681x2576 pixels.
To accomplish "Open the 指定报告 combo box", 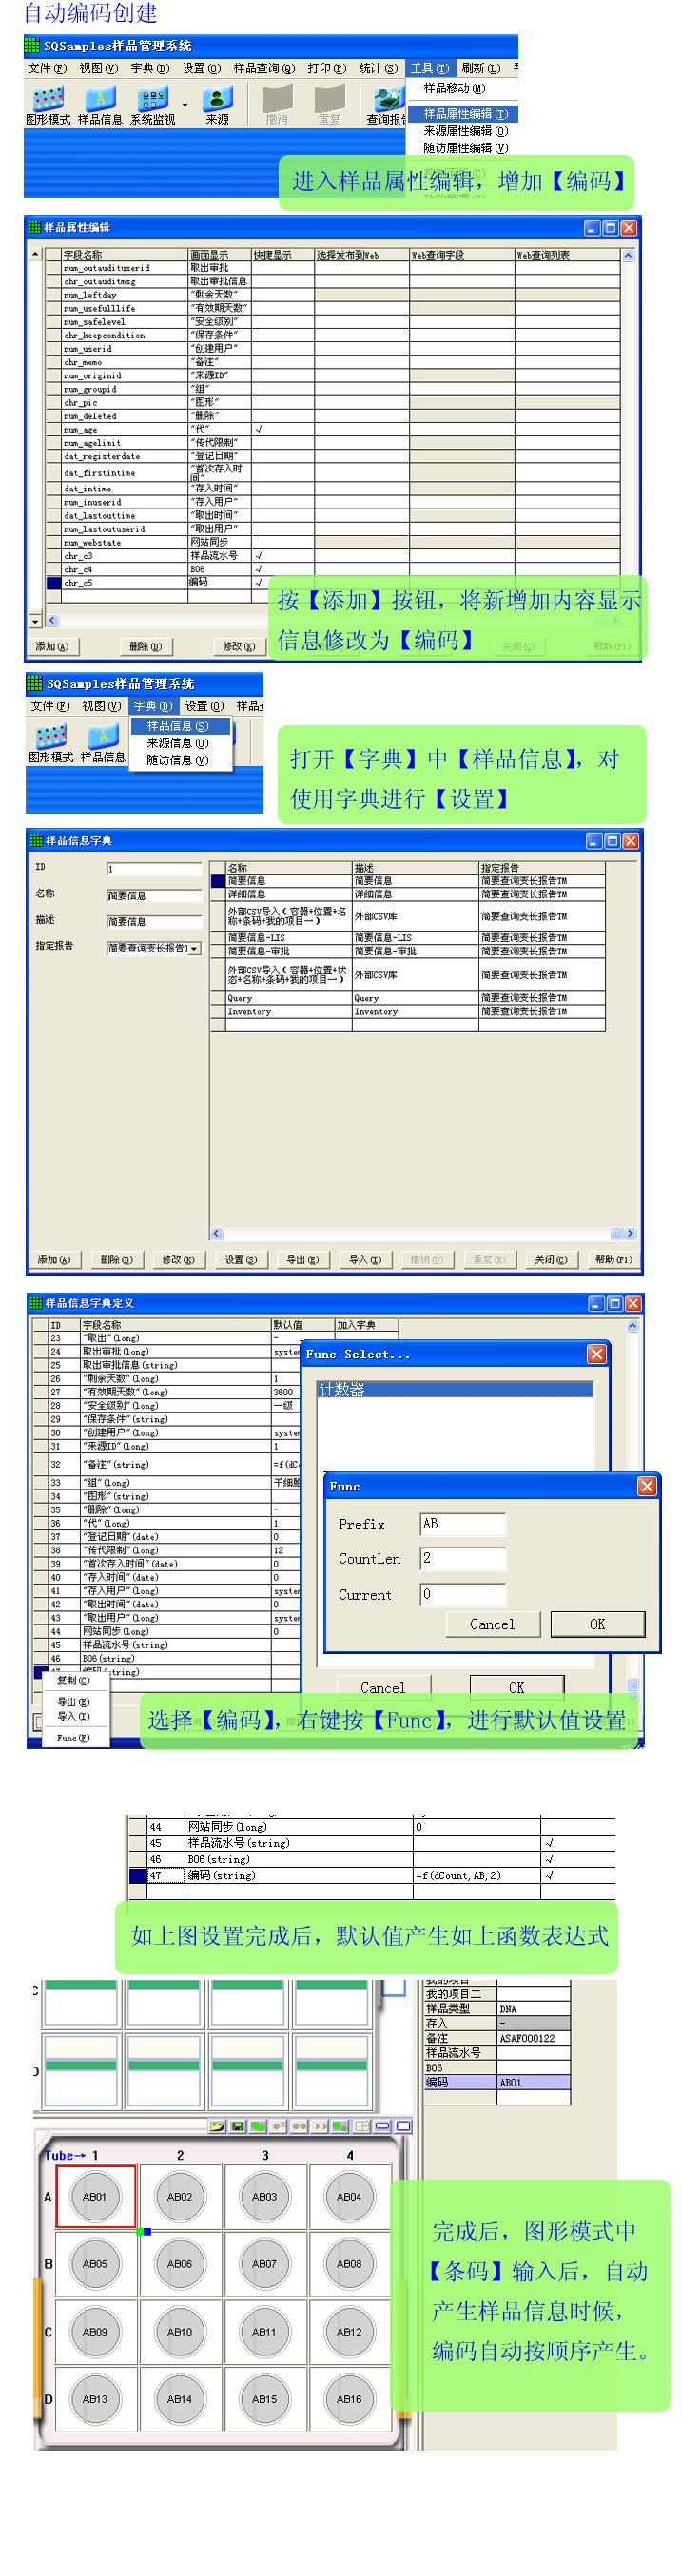I will tap(154, 947).
